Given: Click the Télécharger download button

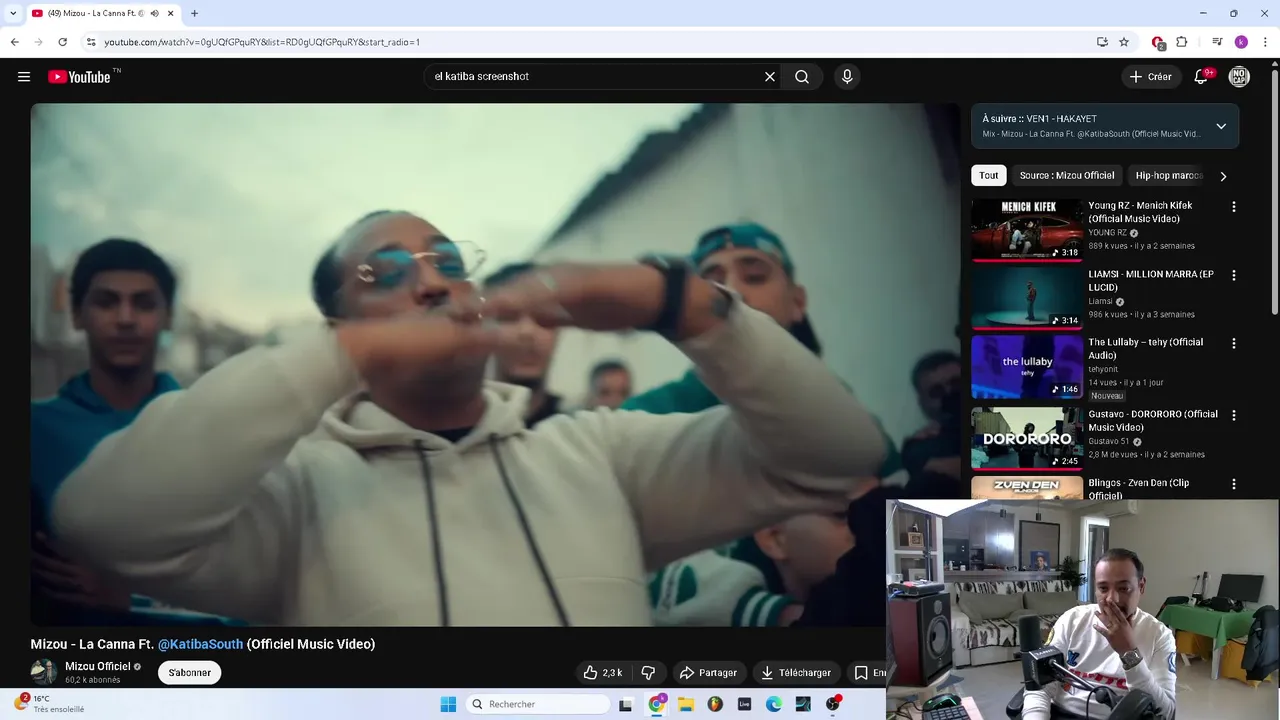Looking at the screenshot, I should (796, 673).
